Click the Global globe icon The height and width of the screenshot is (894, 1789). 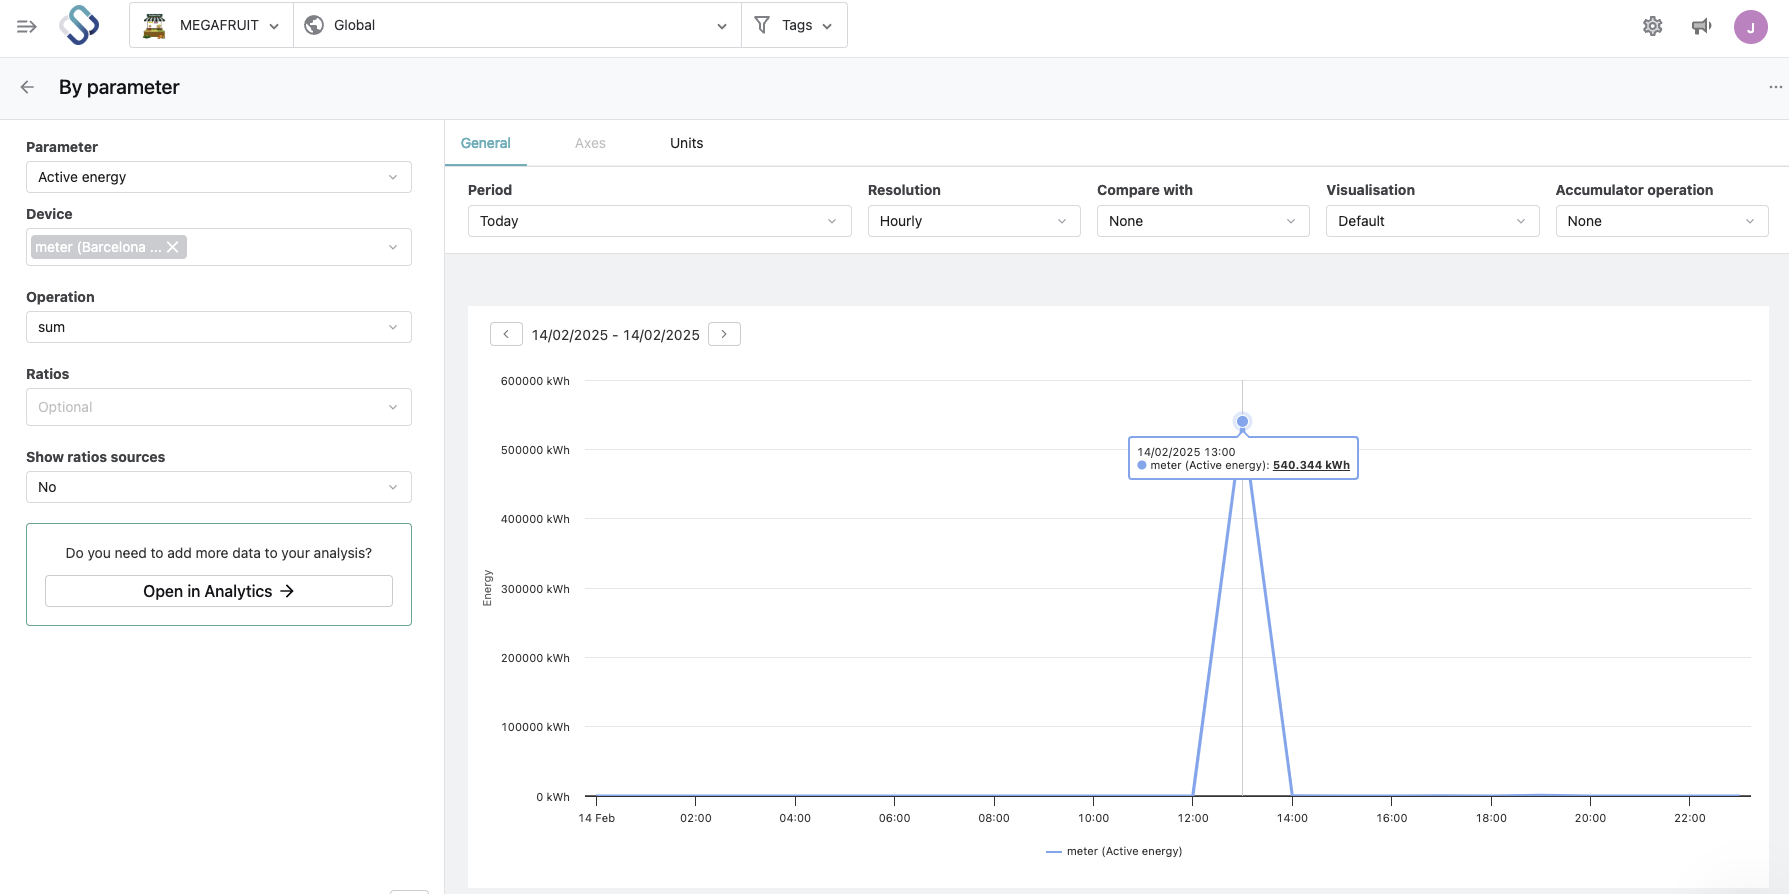(x=314, y=25)
